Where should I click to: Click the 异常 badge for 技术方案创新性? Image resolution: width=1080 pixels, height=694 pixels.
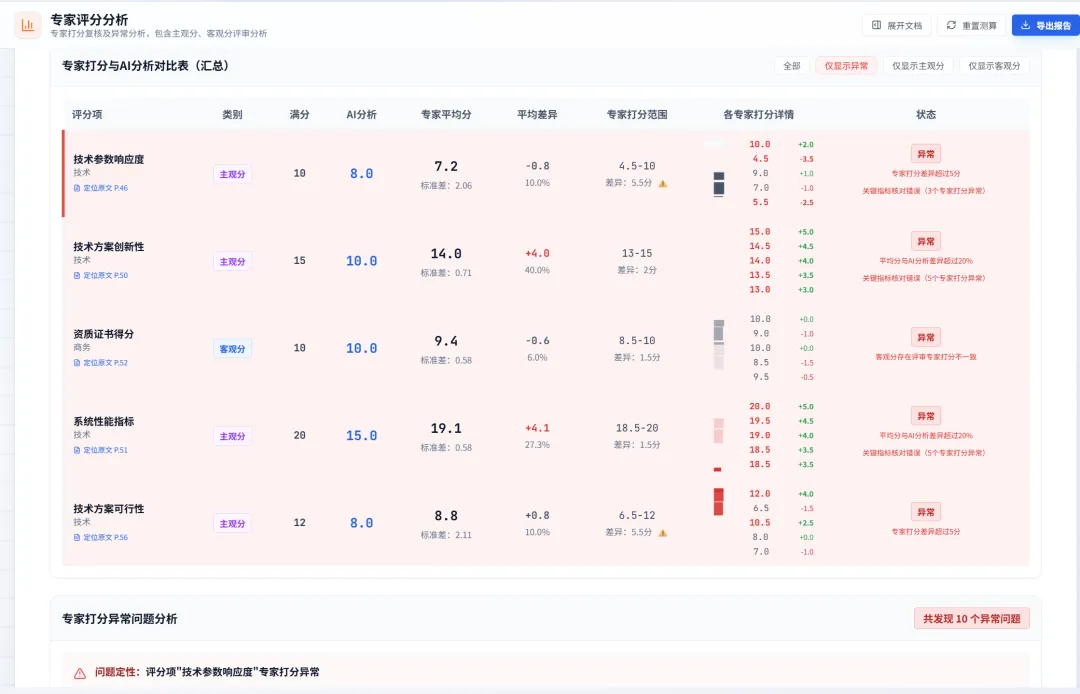click(925, 241)
